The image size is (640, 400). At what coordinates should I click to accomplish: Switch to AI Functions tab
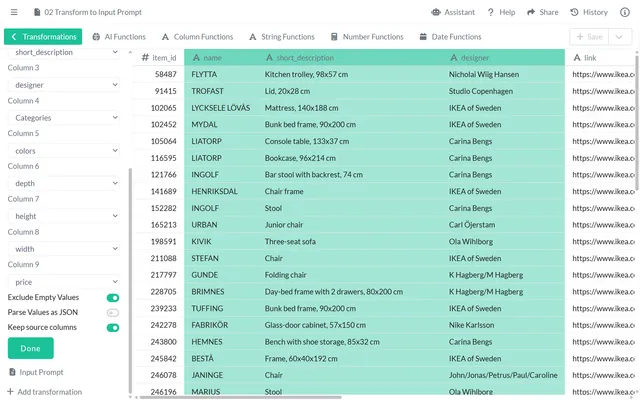pos(119,37)
